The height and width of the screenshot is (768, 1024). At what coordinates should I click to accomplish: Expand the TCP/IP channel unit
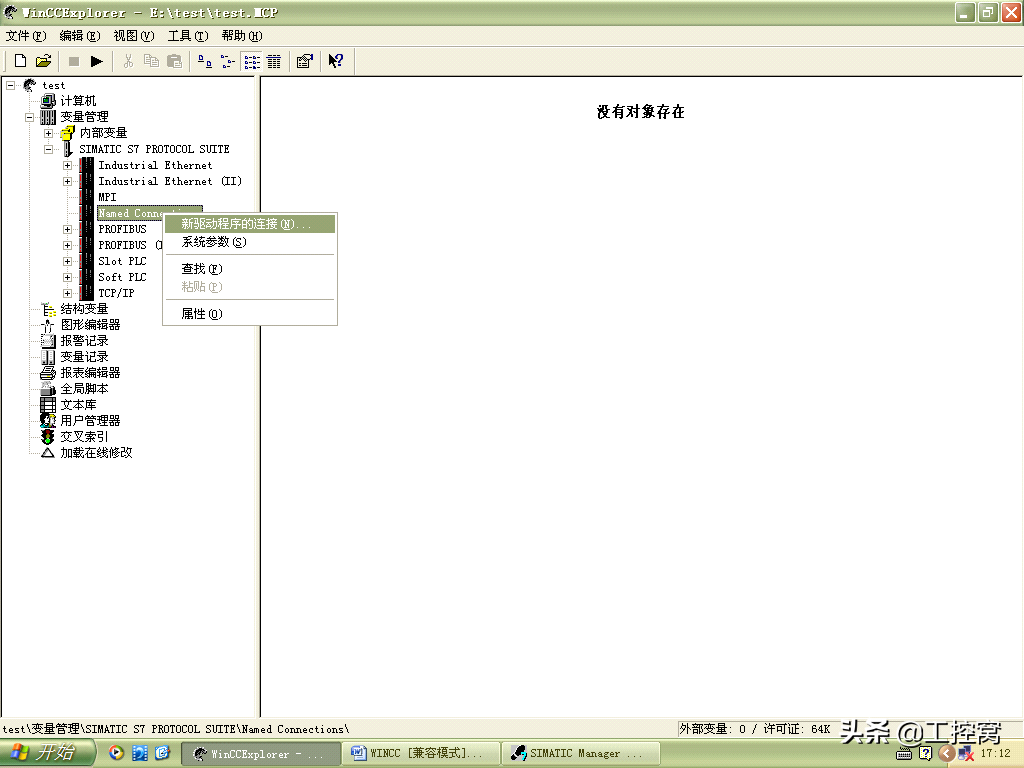click(x=67, y=293)
